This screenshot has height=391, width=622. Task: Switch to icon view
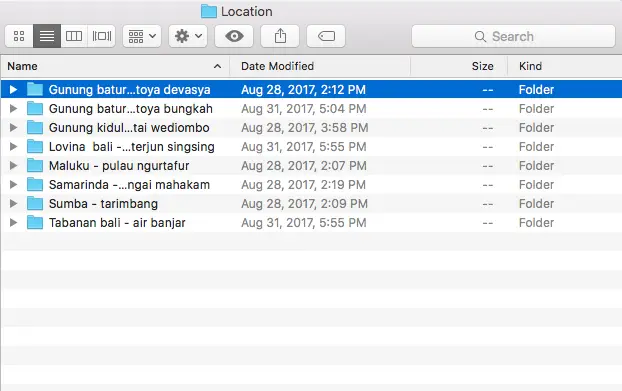[19, 36]
